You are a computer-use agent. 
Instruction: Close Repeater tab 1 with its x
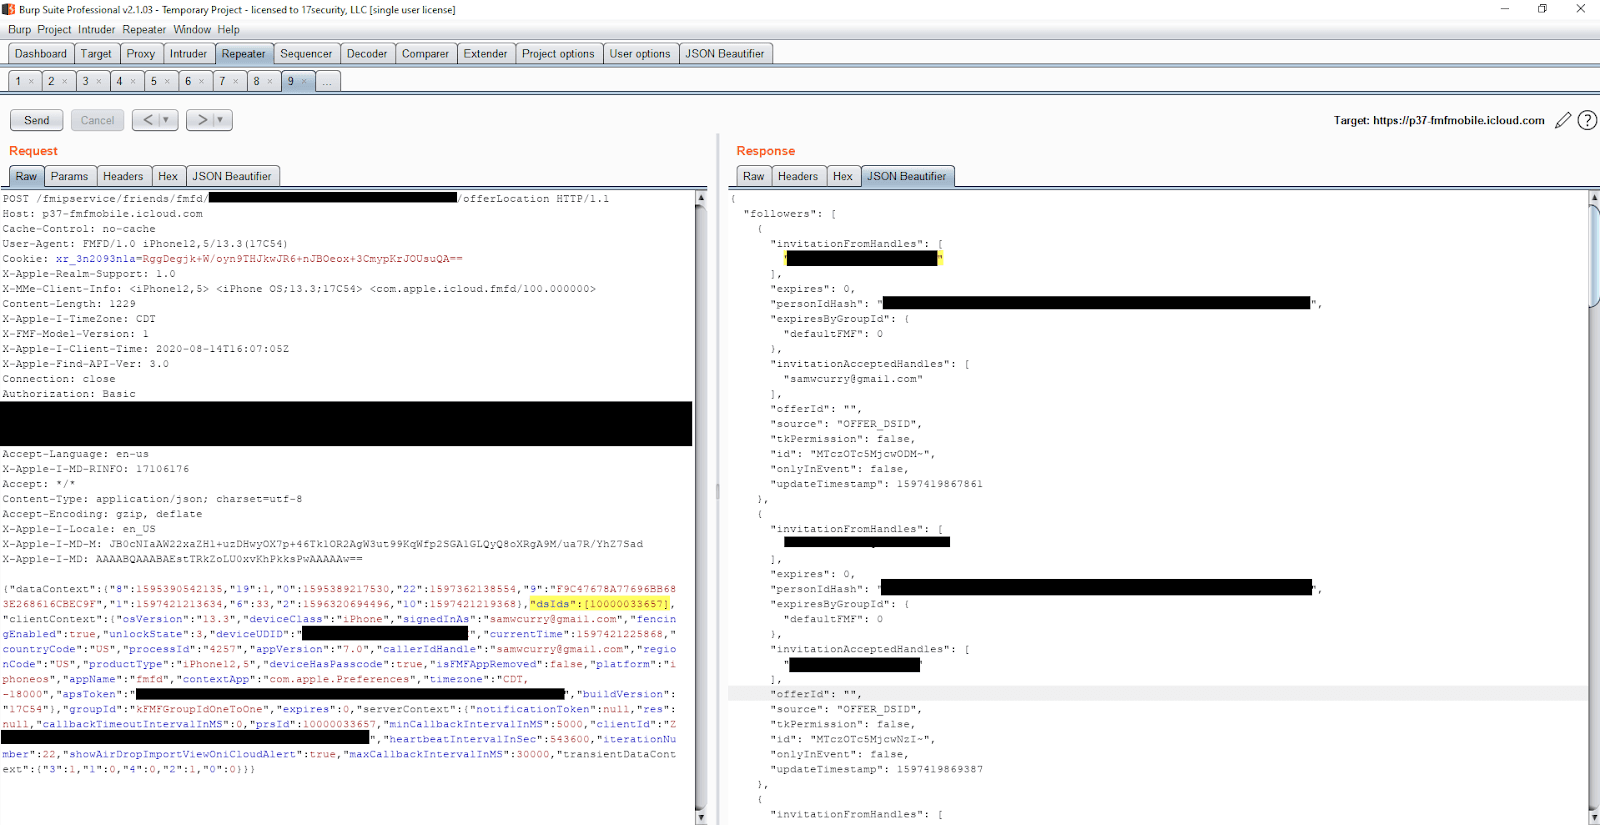[31, 82]
